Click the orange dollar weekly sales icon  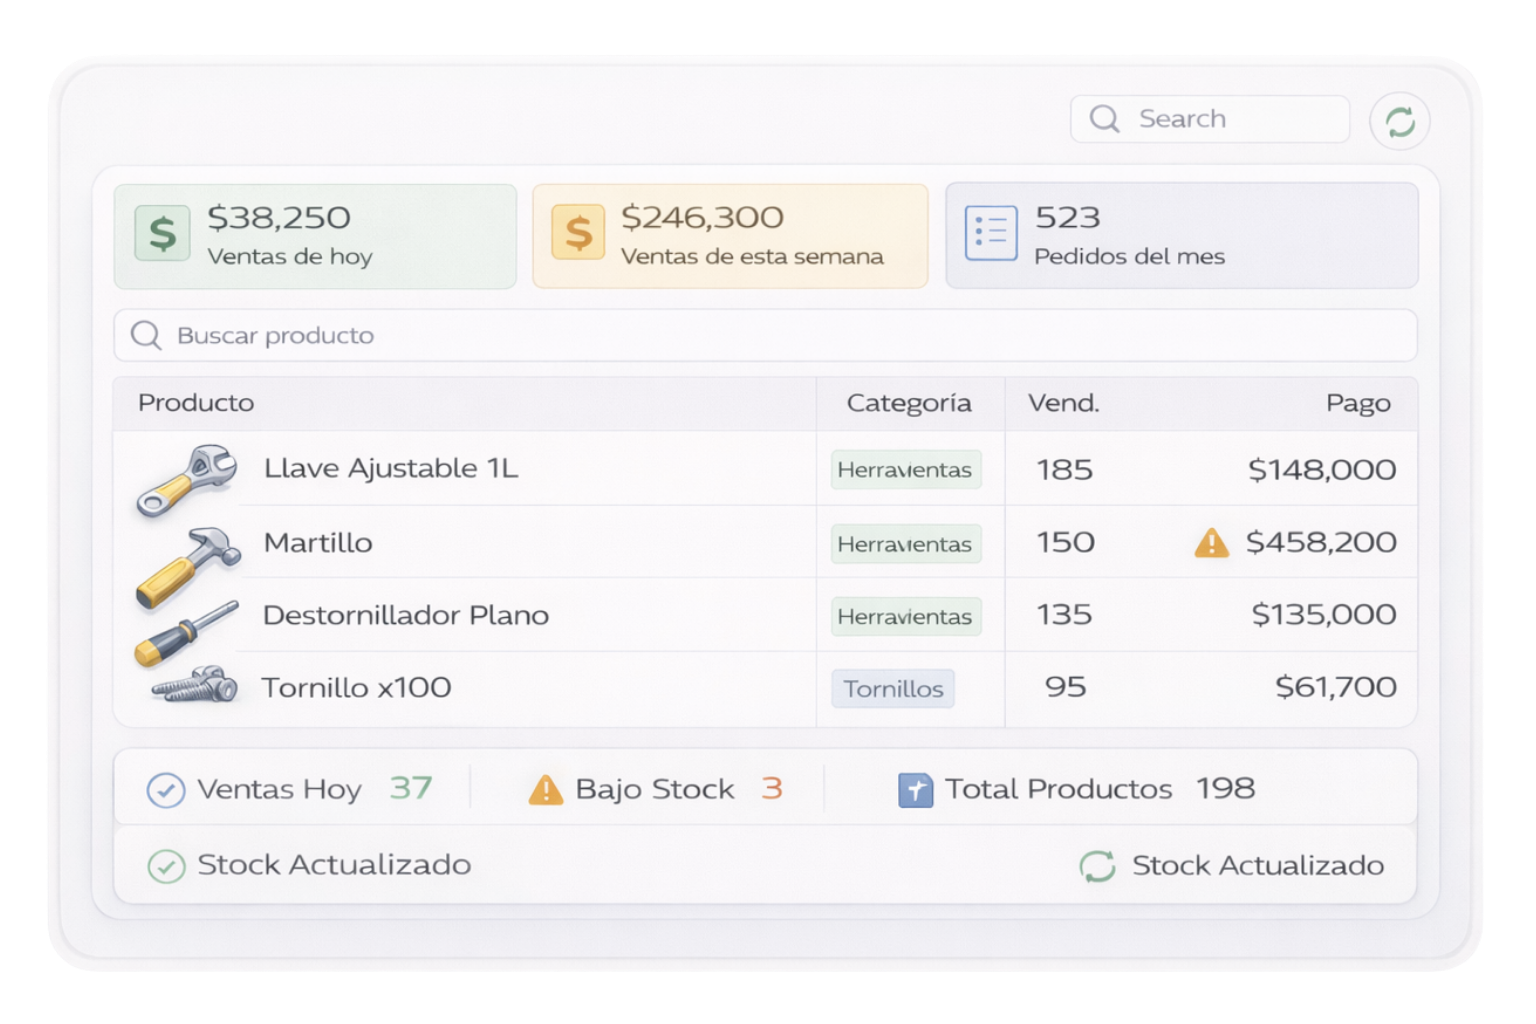coord(578,233)
